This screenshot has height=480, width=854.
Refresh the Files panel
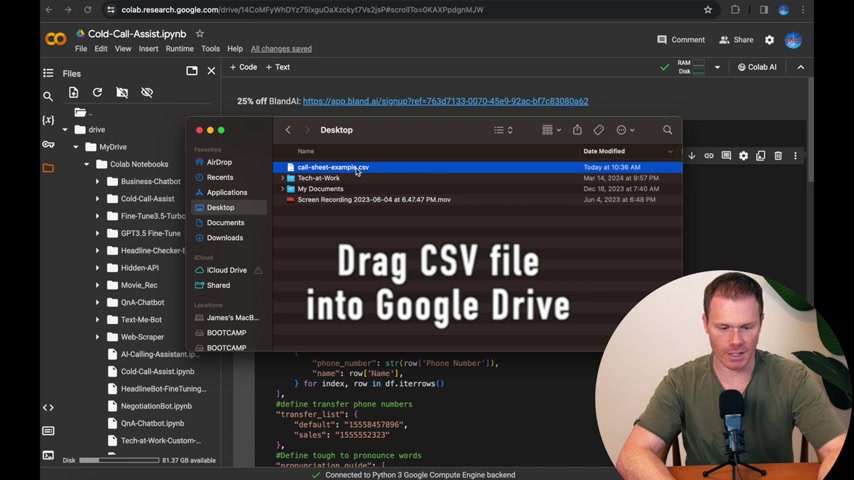point(97,92)
